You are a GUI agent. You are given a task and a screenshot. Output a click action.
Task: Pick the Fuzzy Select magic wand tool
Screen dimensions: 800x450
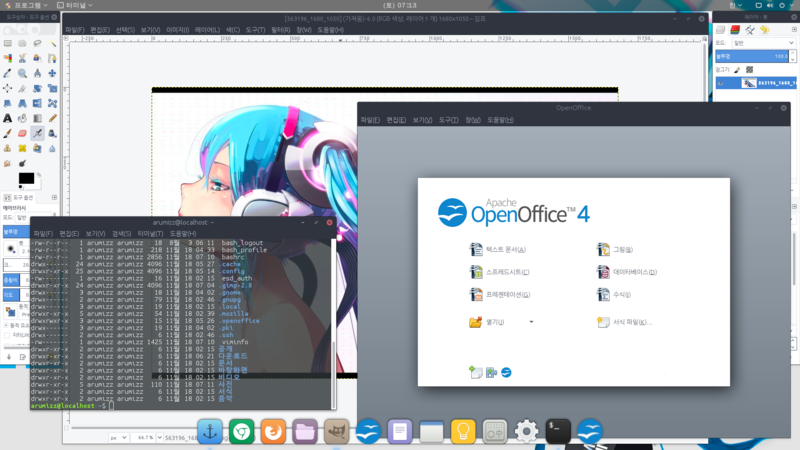point(52,43)
